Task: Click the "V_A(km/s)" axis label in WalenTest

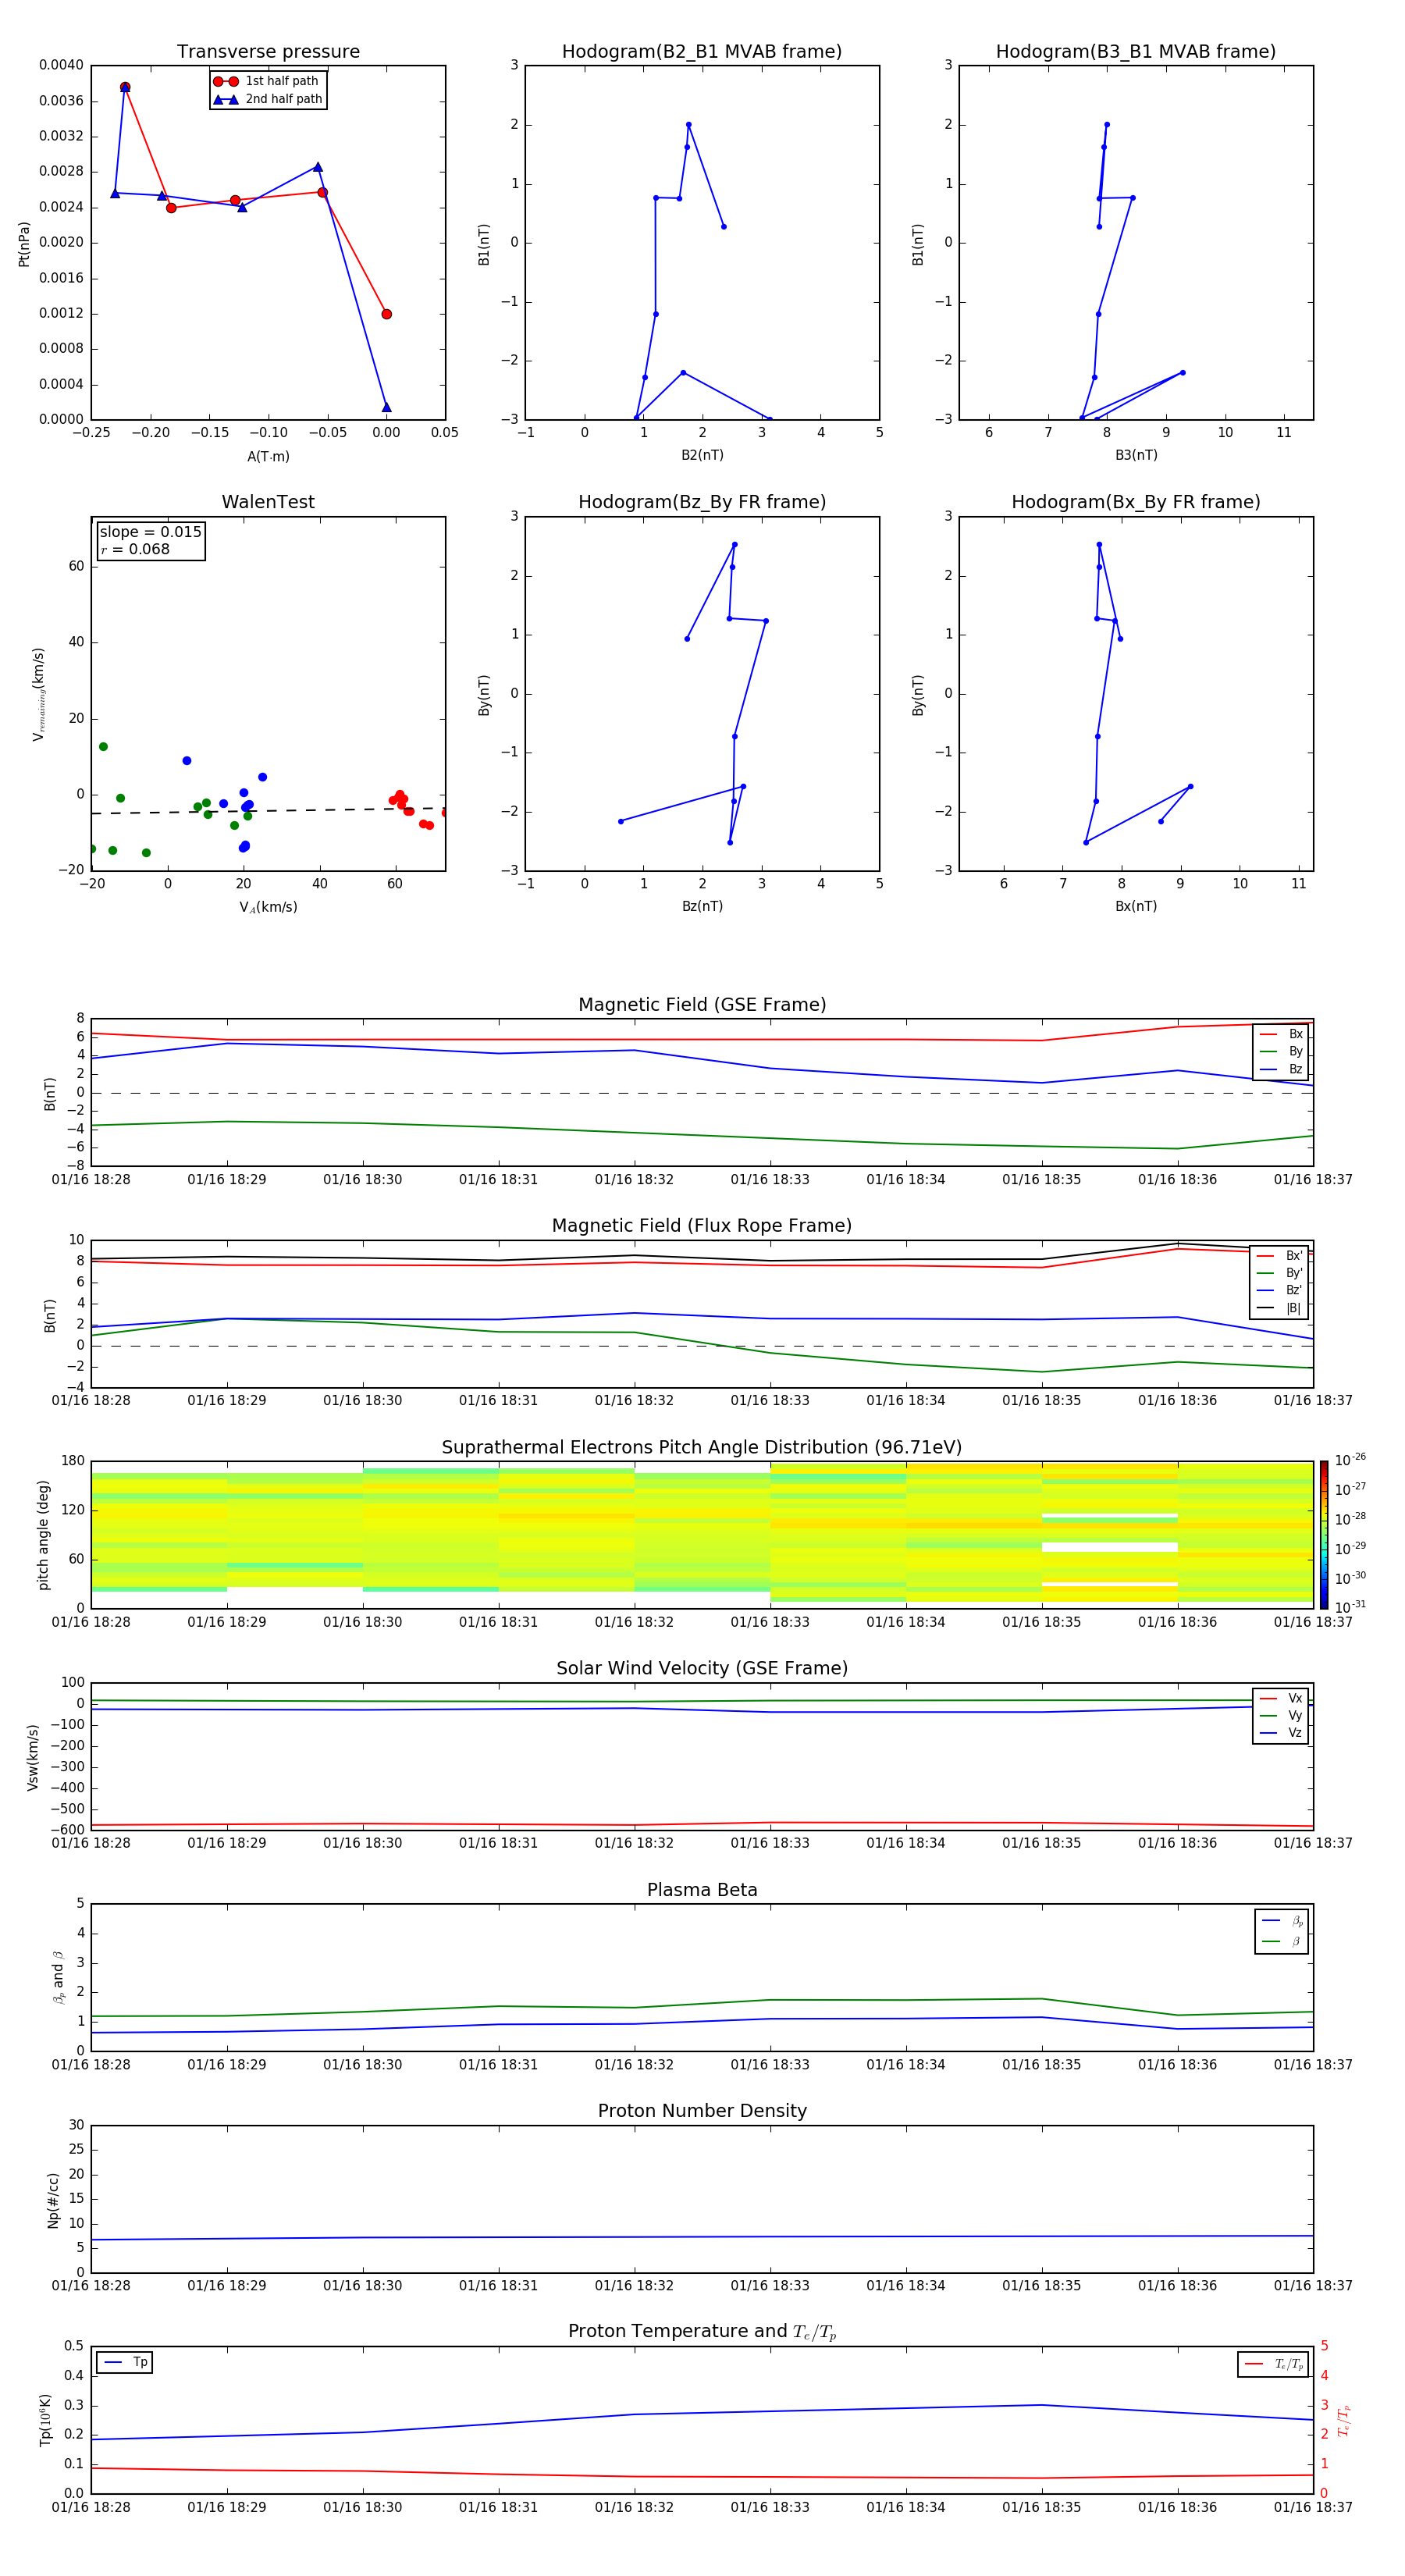Action: click(x=268, y=907)
